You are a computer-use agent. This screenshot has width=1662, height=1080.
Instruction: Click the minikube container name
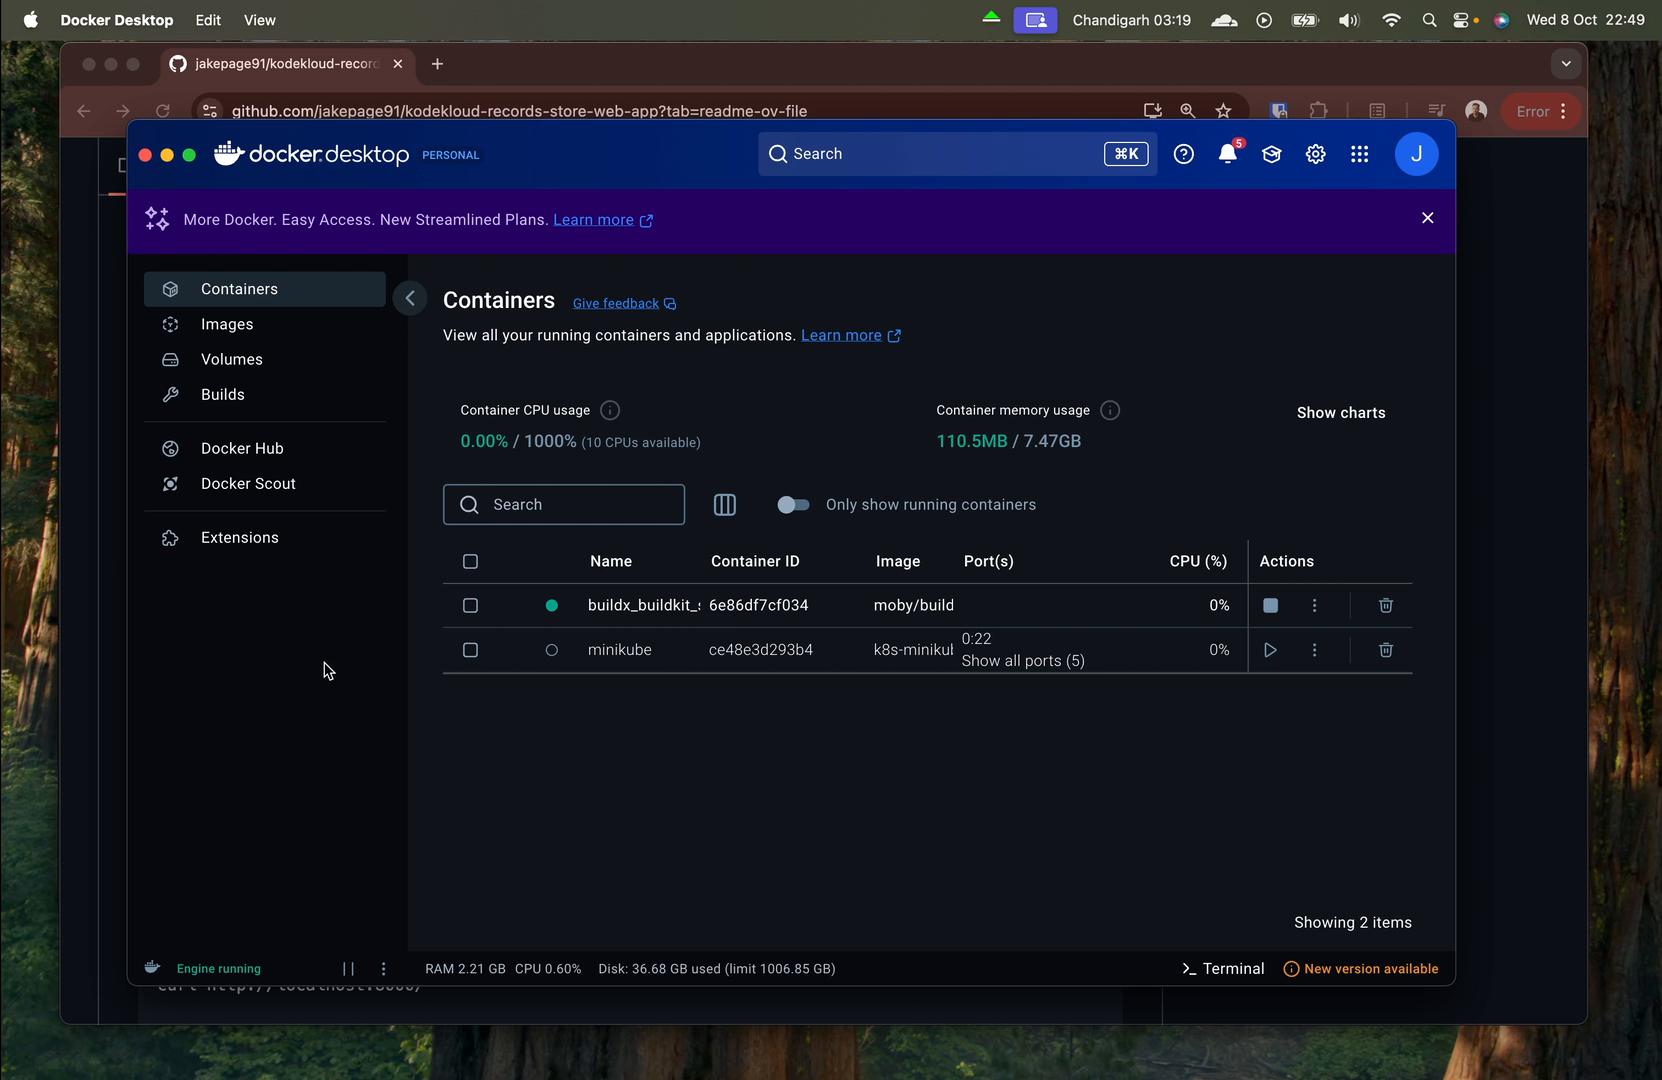pyautogui.click(x=620, y=650)
